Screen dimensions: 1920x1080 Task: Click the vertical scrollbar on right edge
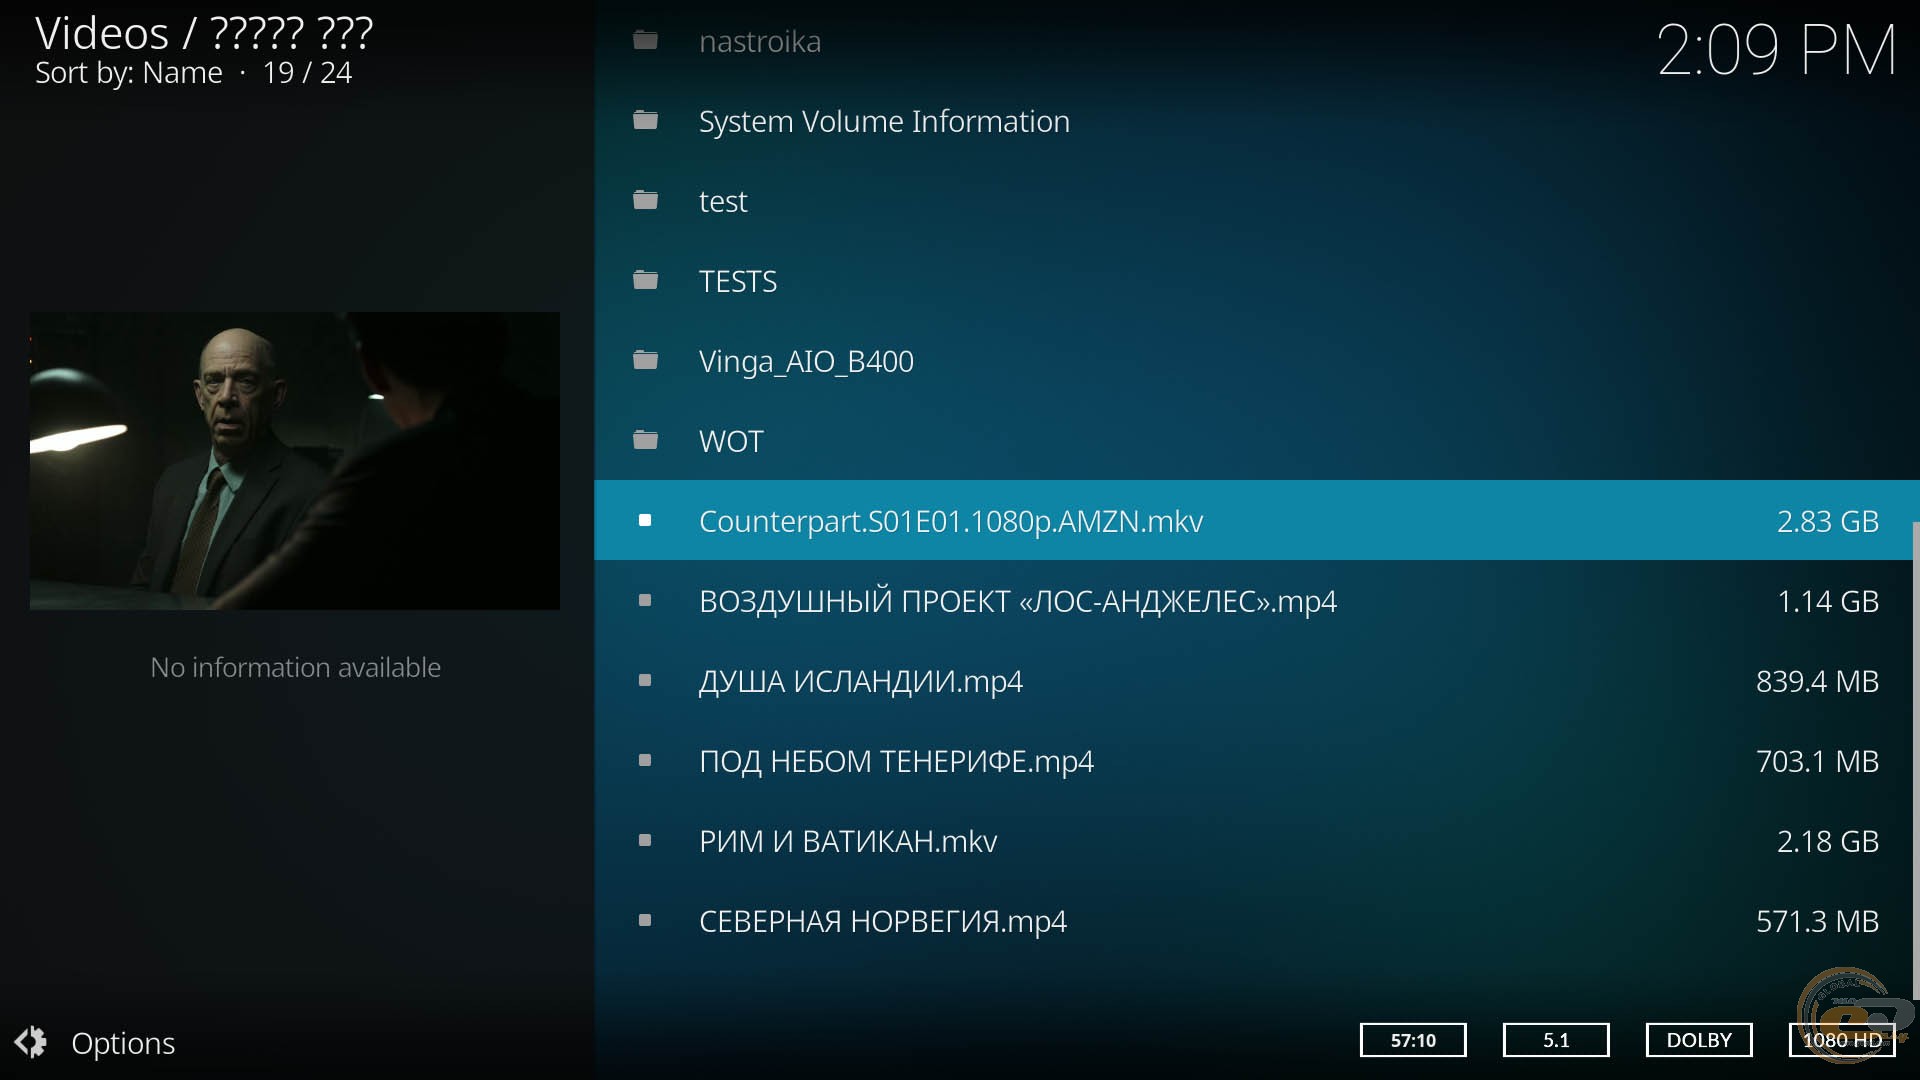[x=1914, y=760]
